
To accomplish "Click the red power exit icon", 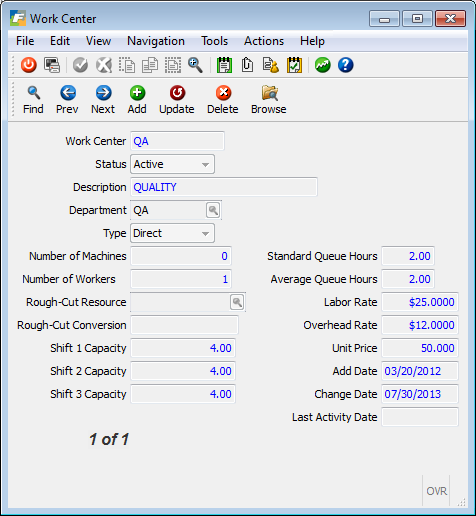I will (x=29, y=65).
